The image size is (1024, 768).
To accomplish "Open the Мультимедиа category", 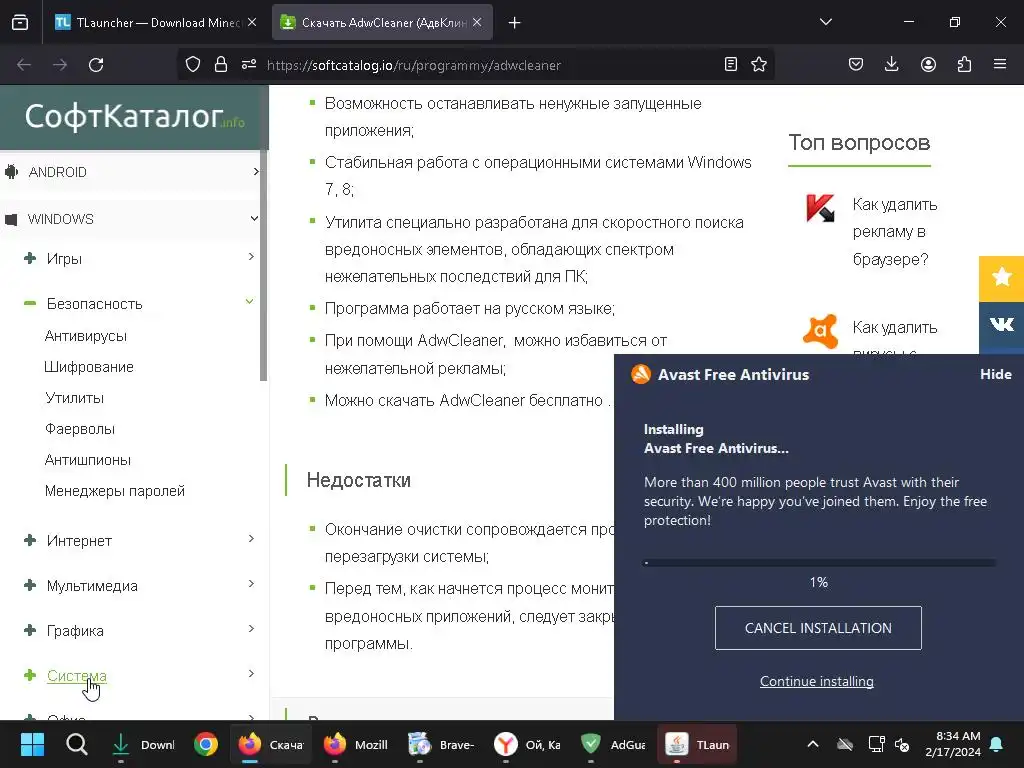I will [92, 586].
